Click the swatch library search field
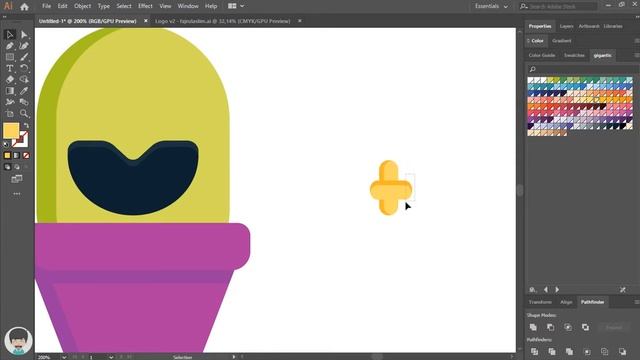The height and width of the screenshot is (360, 640). tap(580, 69)
